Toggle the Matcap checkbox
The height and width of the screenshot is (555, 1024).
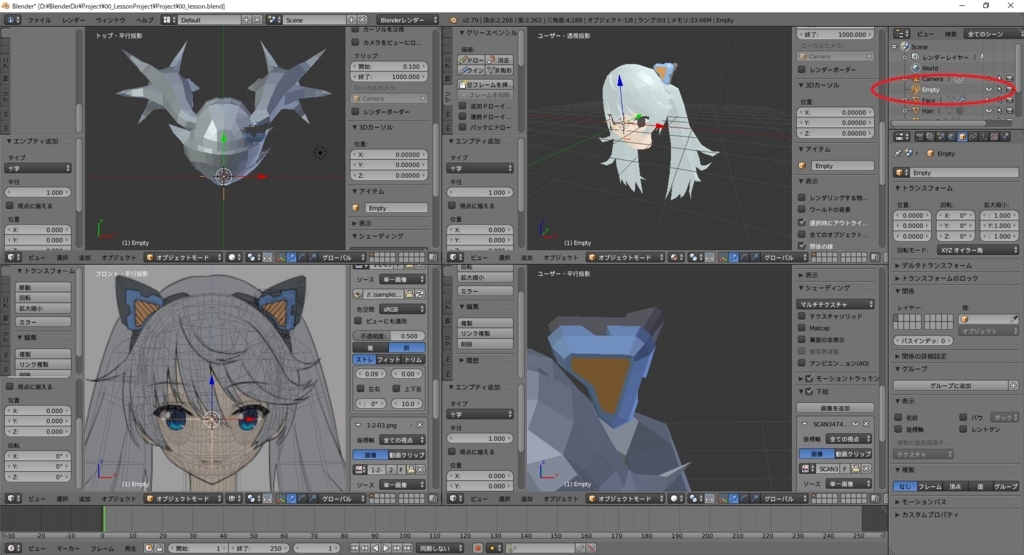click(802, 328)
